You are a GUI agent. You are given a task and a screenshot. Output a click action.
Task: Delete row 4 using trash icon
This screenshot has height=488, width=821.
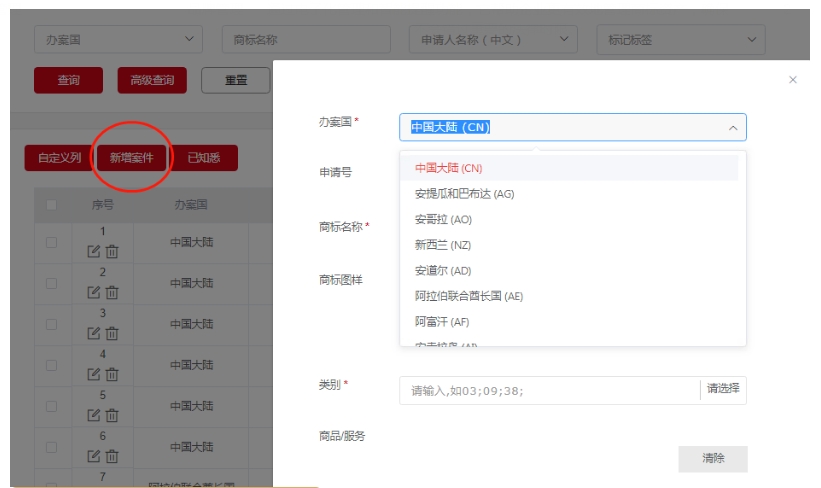[x=112, y=374]
